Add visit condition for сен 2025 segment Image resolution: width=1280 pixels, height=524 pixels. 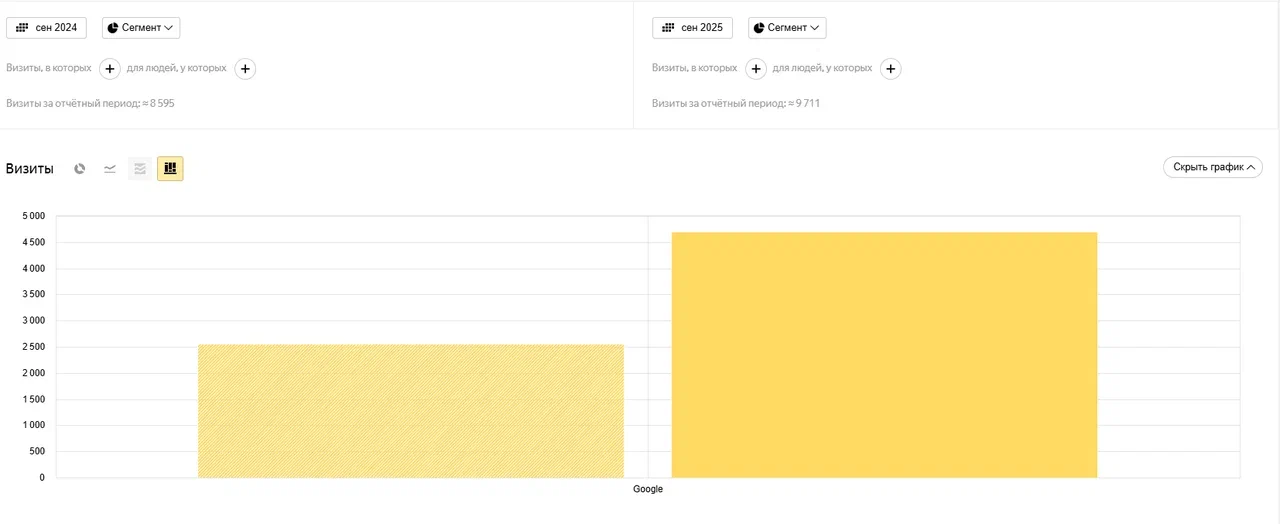point(756,69)
